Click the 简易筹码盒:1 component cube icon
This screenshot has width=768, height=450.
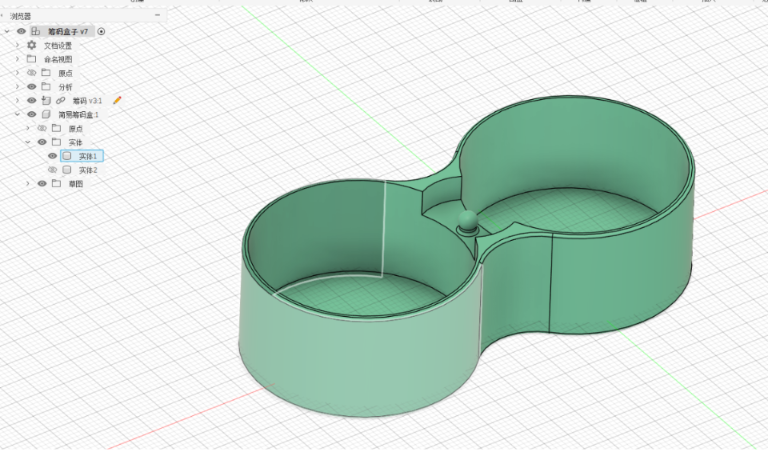point(46,114)
